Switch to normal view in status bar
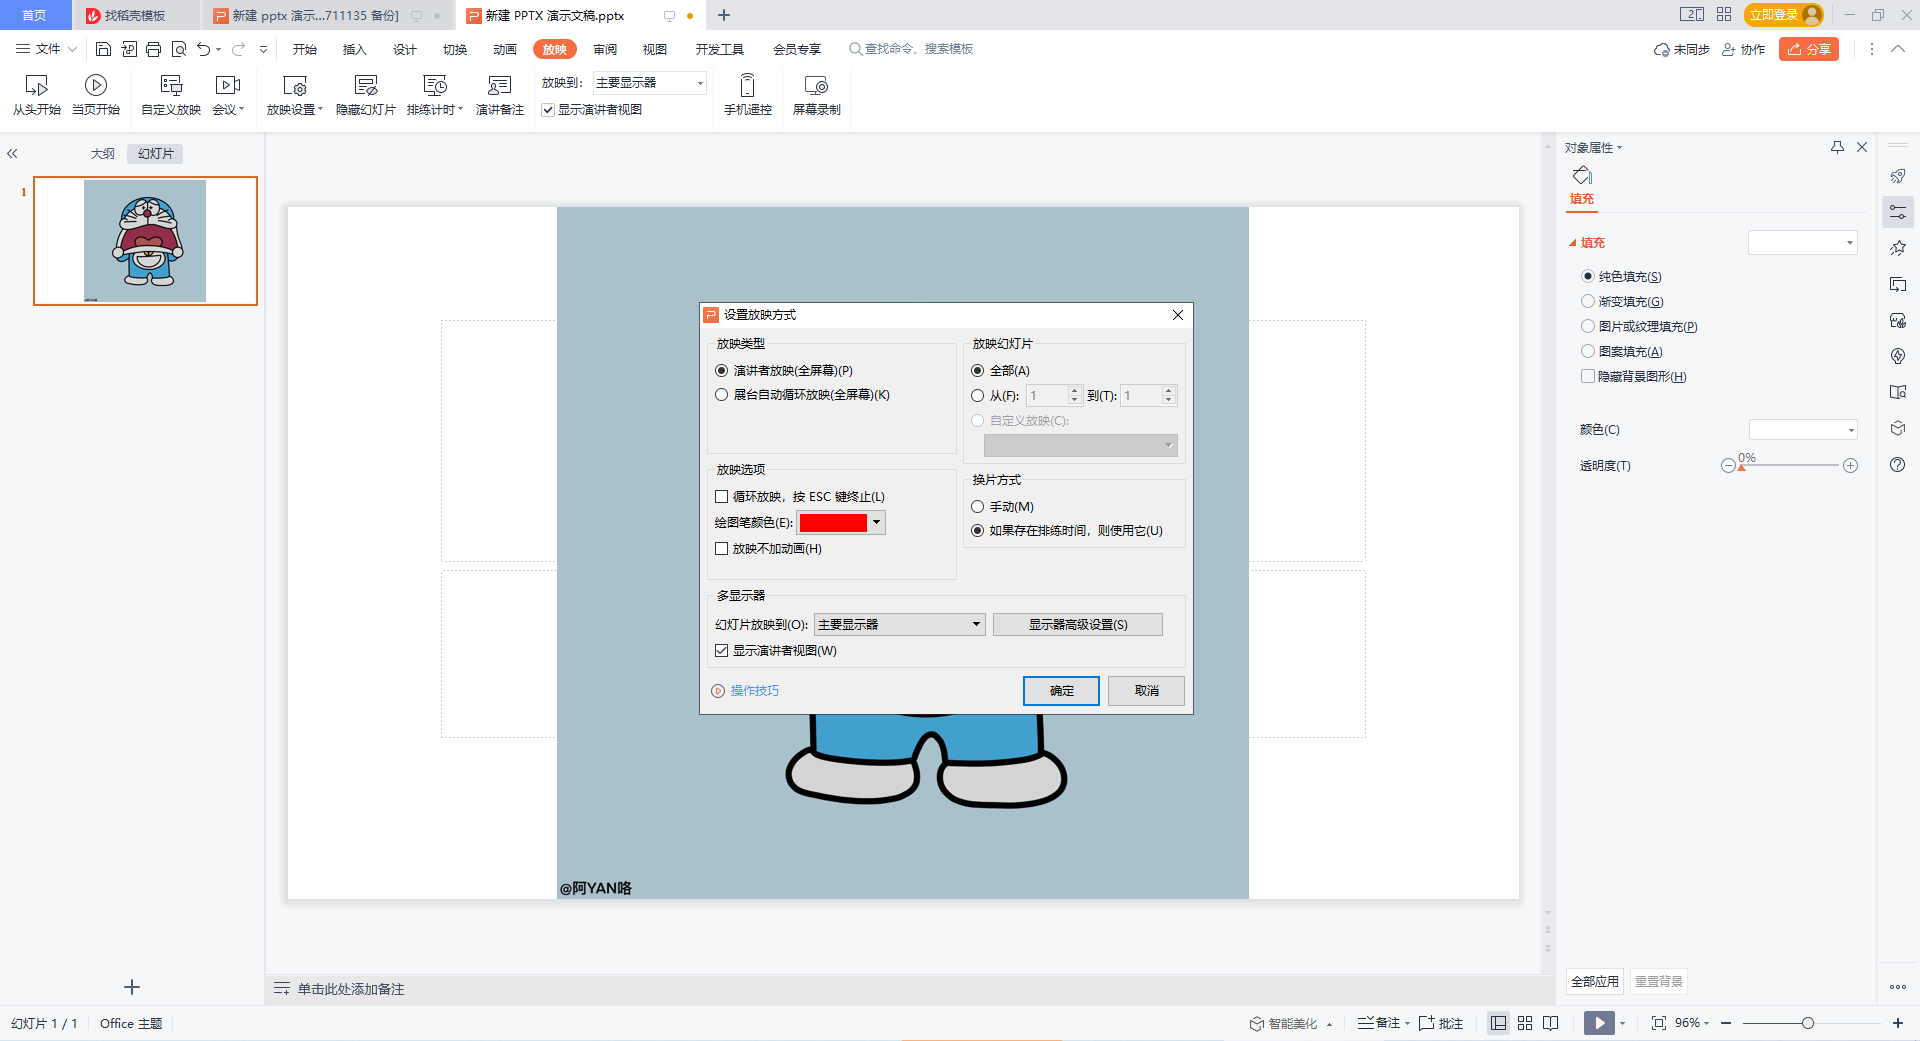Image resolution: width=1920 pixels, height=1041 pixels. click(x=1498, y=1023)
